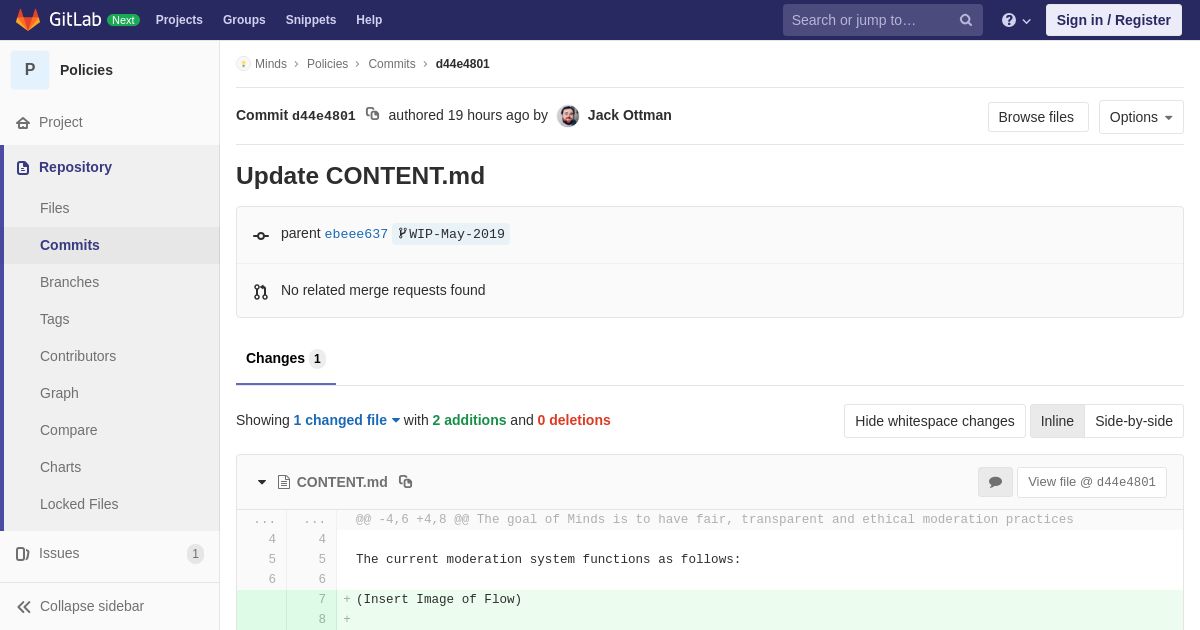Click the Policies project avatar P
Image resolution: width=1200 pixels, height=630 pixels.
pos(30,70)
